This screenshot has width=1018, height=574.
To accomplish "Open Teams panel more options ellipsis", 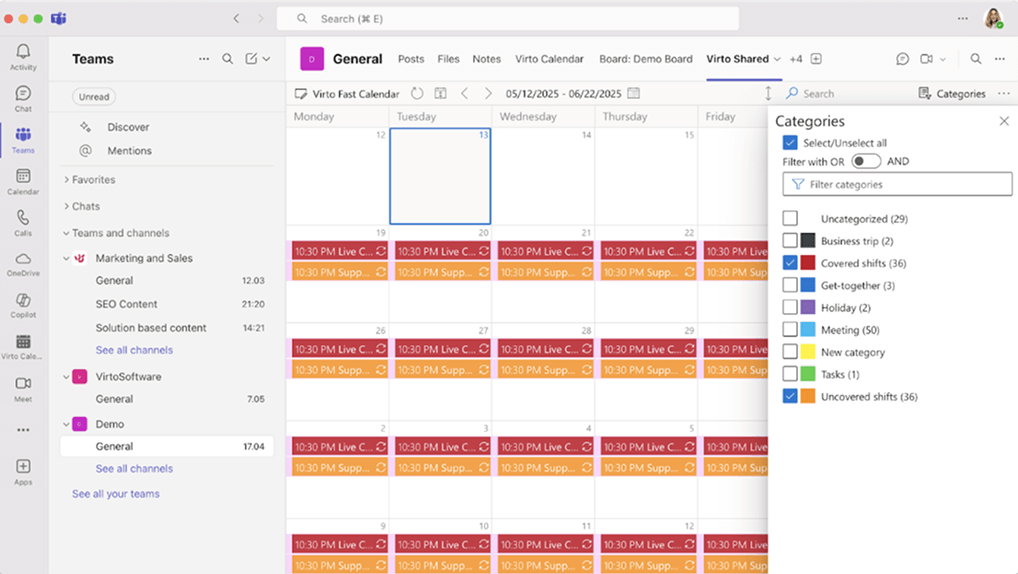I will [204, 59].
